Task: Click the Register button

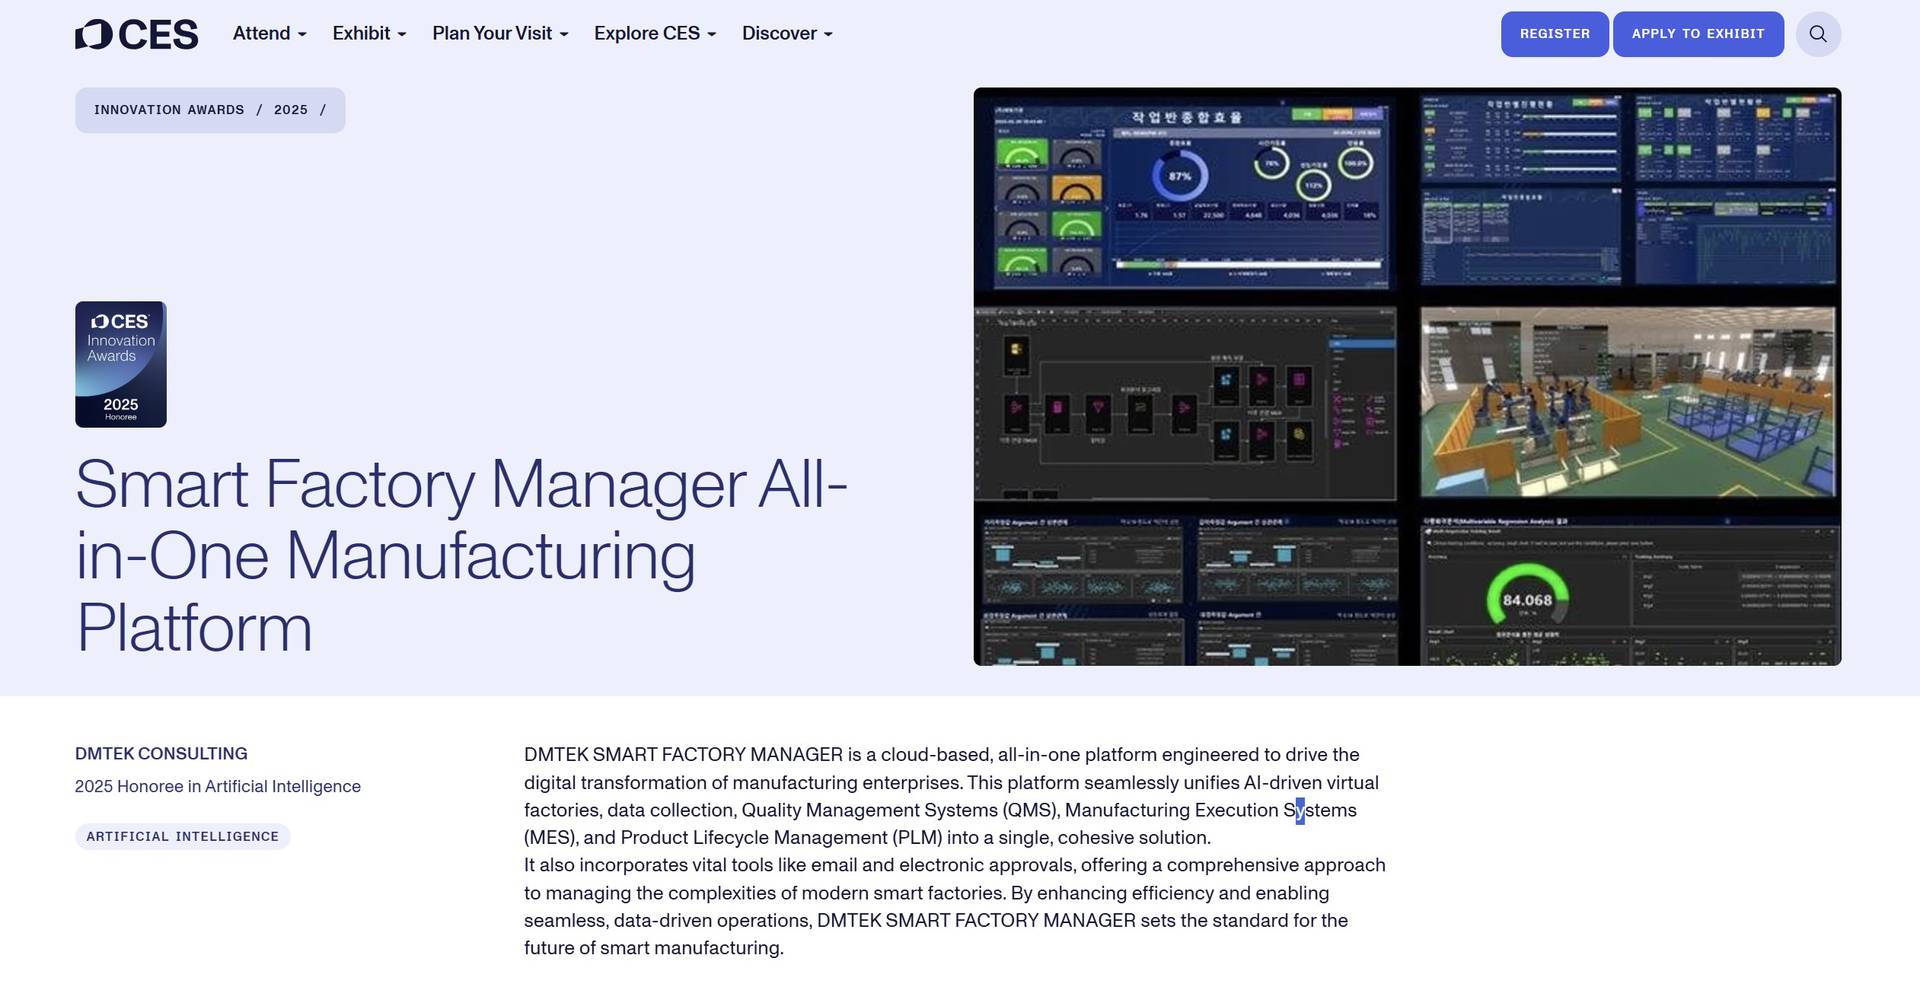Action: pos(1554,34)
